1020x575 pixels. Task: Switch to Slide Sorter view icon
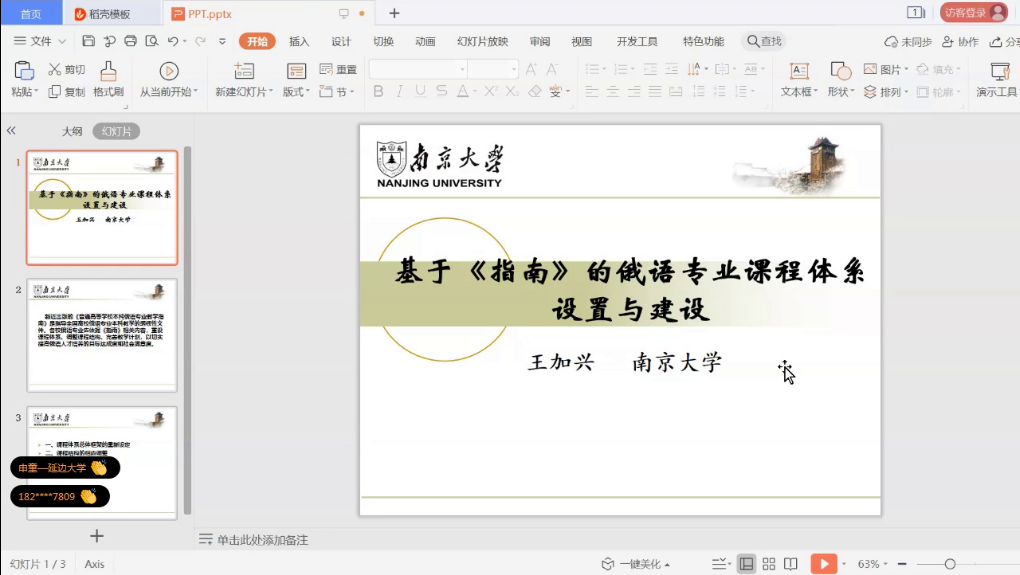[x=769, y=564]
